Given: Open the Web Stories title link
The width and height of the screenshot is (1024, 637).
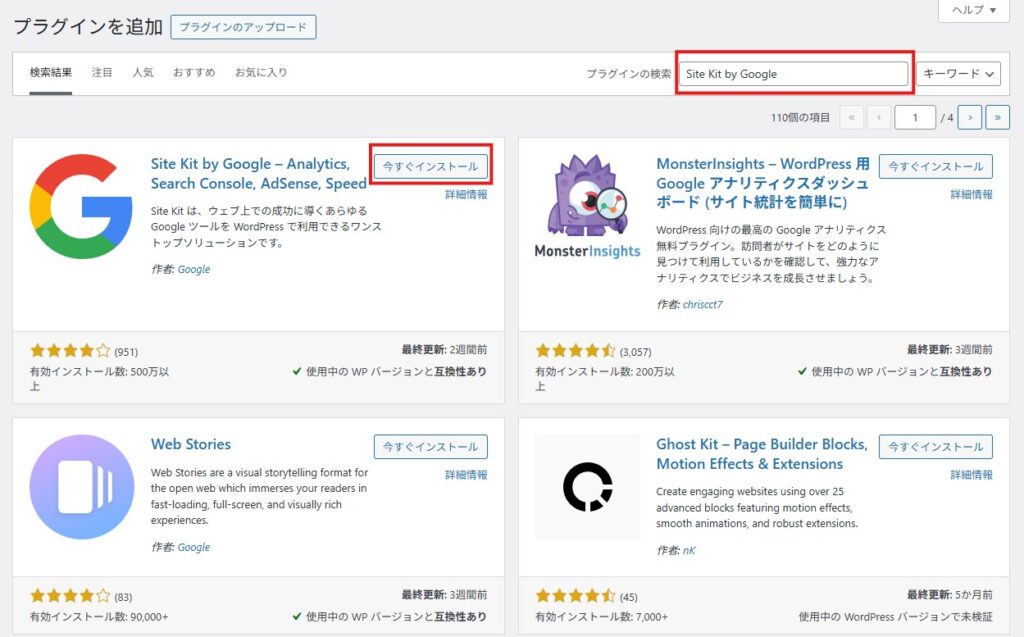Looking at the screenshot, I should pos(191,444).
